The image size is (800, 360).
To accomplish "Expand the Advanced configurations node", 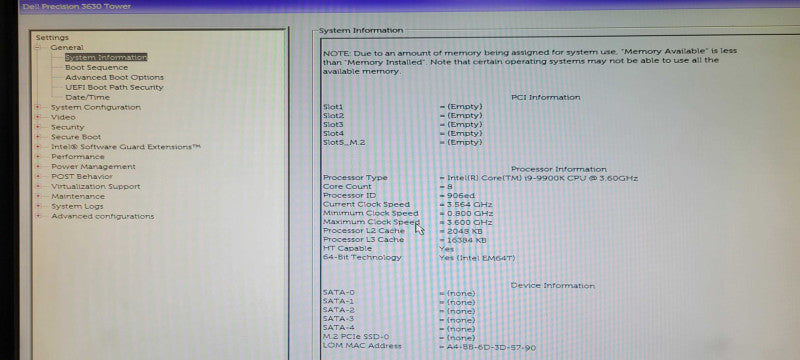I will point(38,216).
